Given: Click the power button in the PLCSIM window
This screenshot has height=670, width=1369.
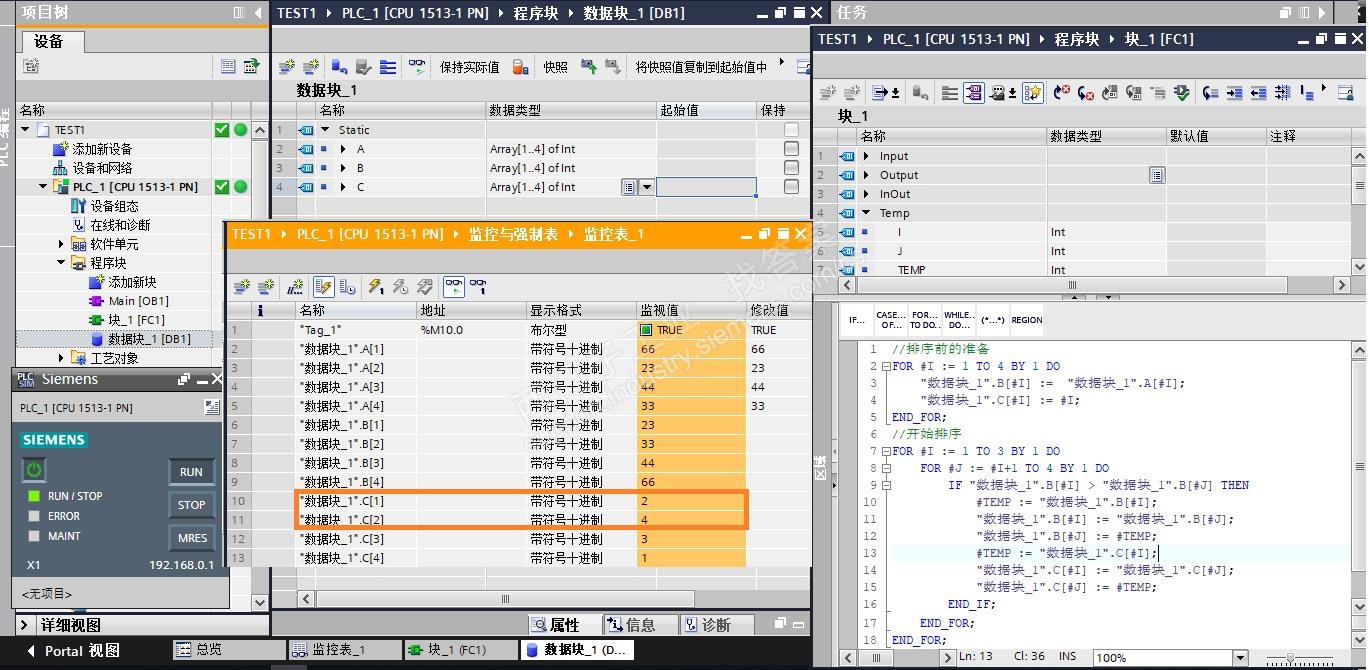Looking at the screenshot, I should 35,469.
